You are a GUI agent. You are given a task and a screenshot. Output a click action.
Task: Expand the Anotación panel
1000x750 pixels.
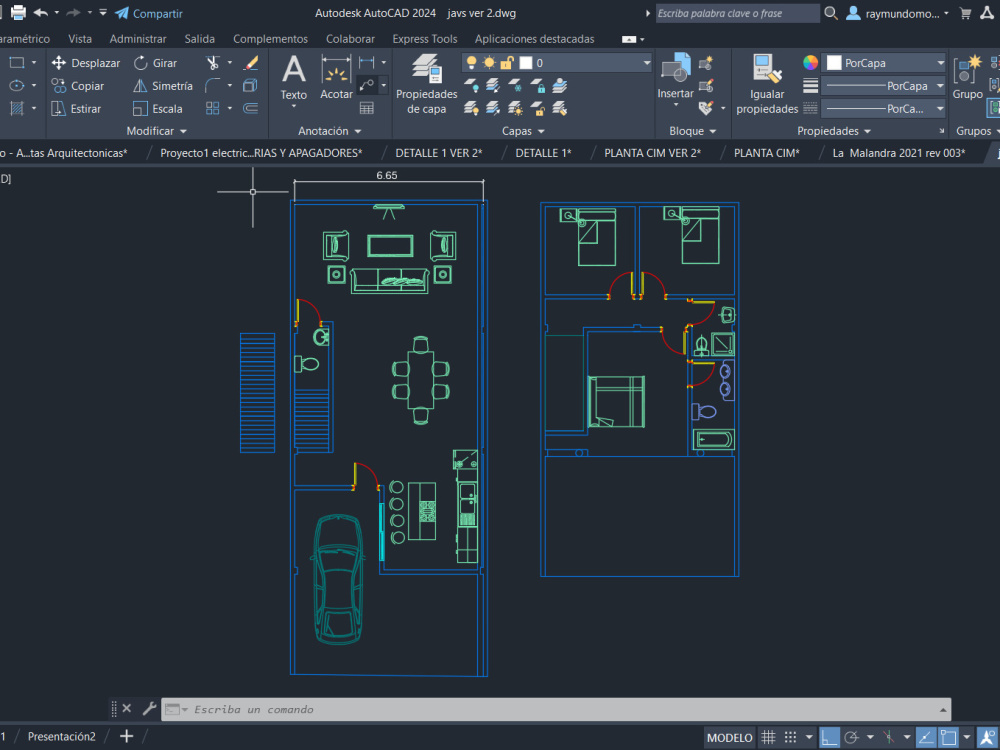pos(330,131)
